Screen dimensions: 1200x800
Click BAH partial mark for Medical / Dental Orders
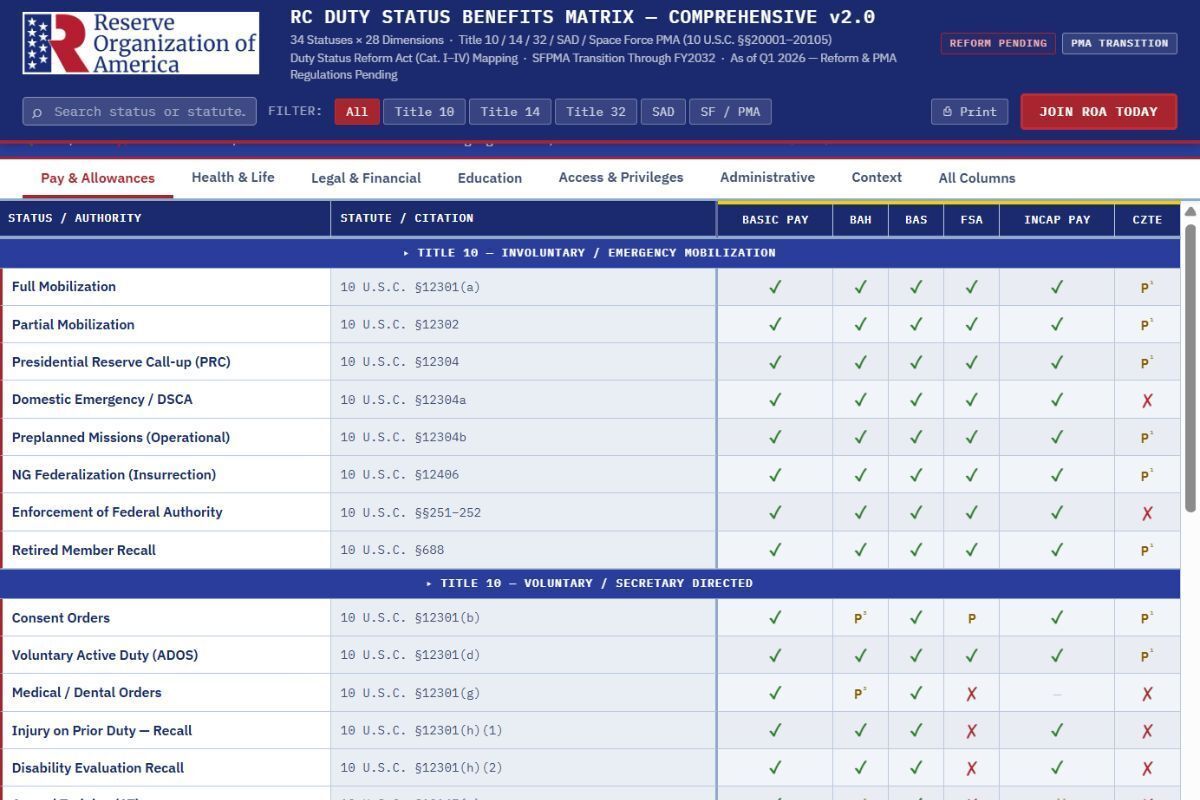860,692
